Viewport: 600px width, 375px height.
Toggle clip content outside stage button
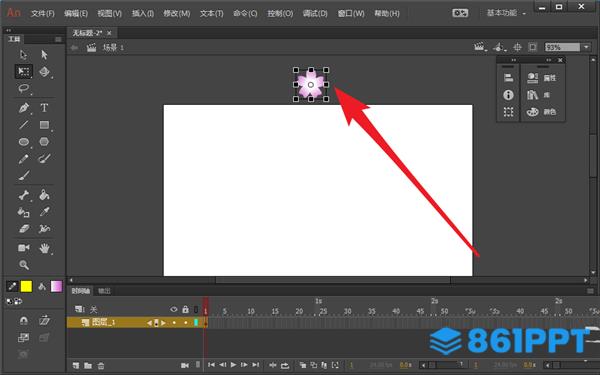(x=533, y=47)
